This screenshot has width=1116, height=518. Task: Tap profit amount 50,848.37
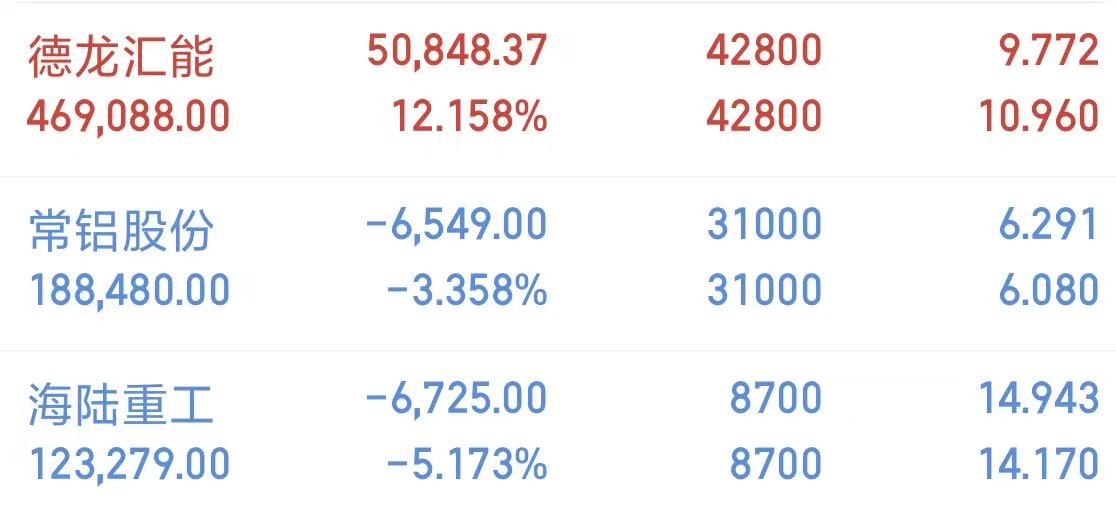click(457, 51)
